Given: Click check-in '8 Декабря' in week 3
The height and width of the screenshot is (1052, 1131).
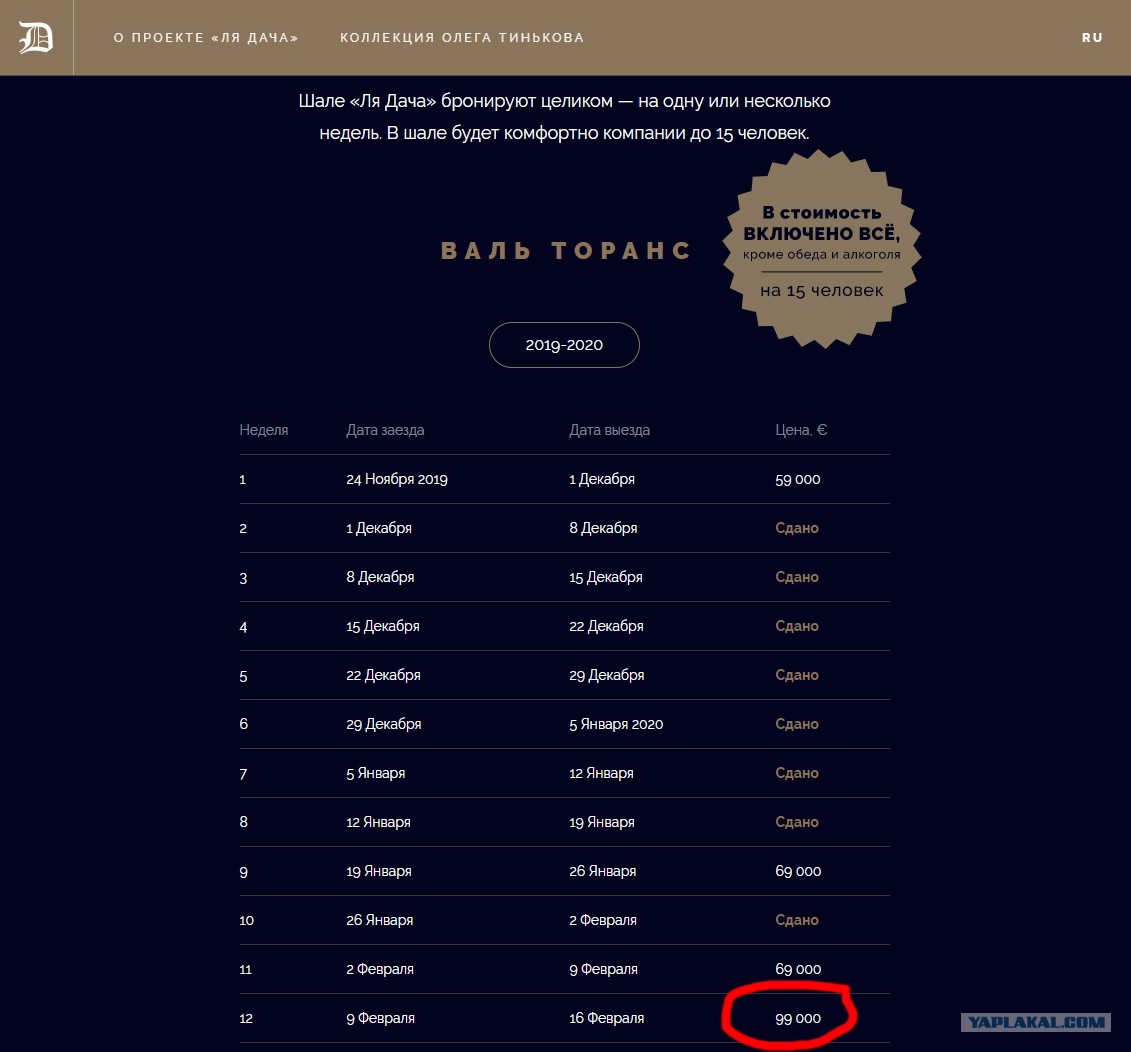Looking at the screenshot, I should 380,577.
